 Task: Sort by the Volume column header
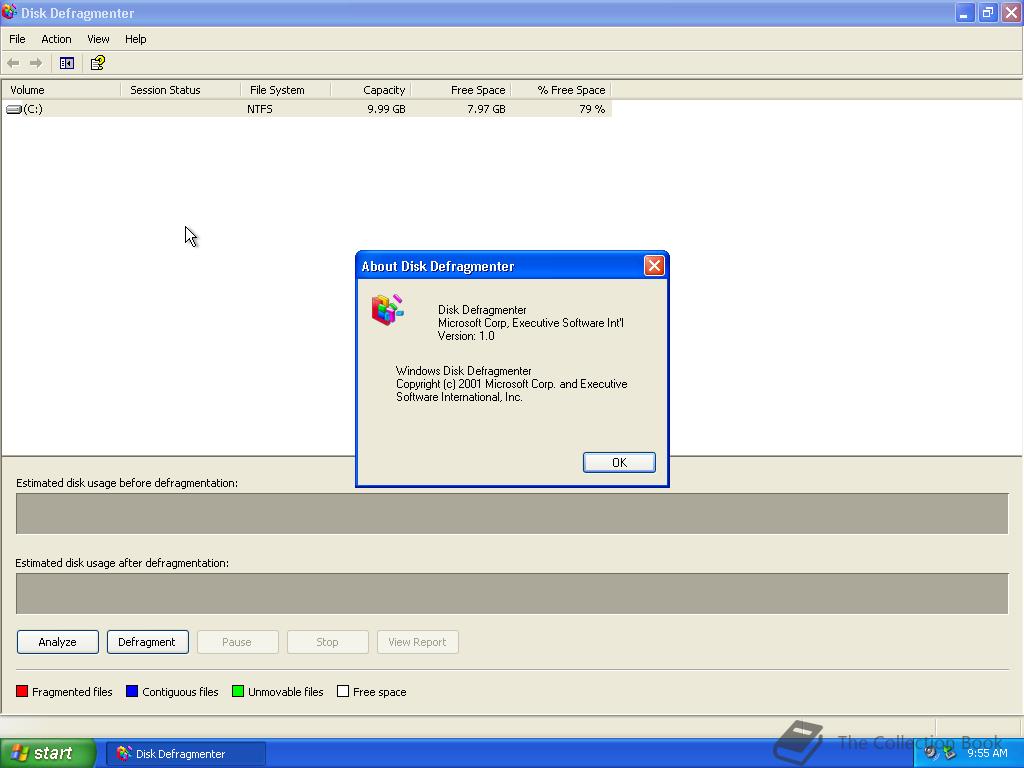coord(61,90)
